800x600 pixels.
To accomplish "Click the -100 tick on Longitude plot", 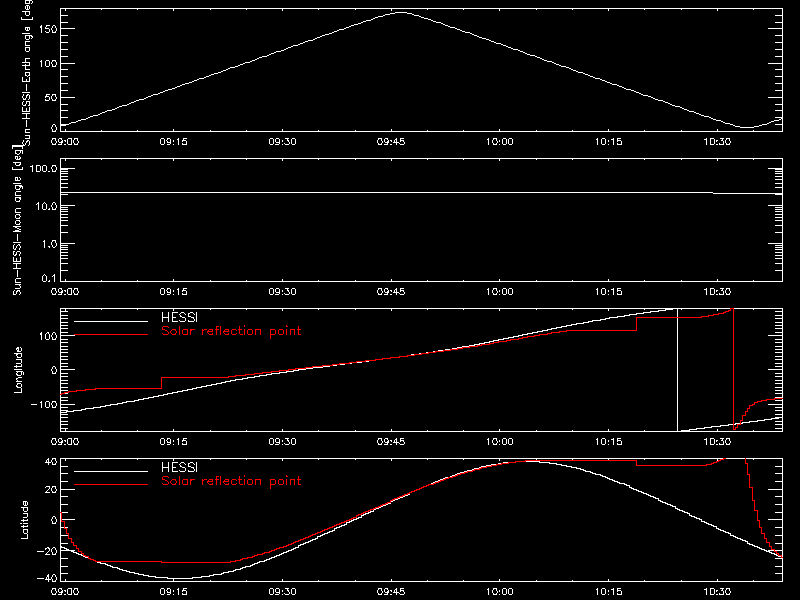I will coord(43,404).
